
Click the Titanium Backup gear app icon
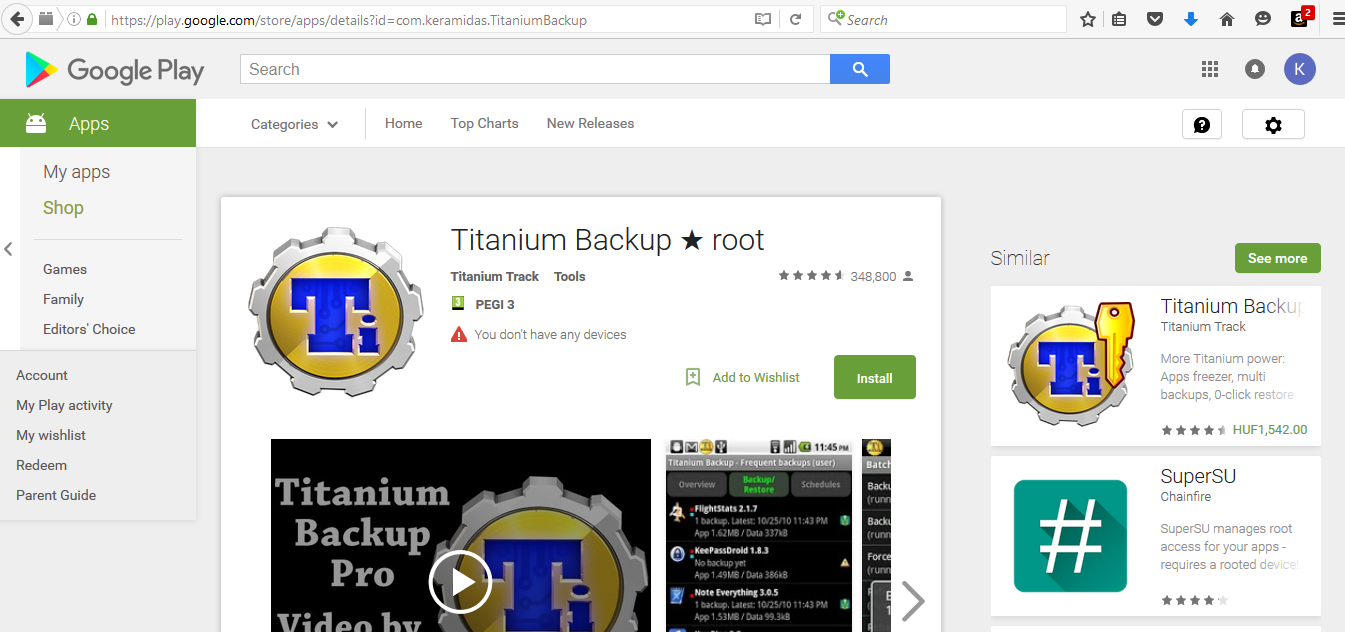[335, 313]
